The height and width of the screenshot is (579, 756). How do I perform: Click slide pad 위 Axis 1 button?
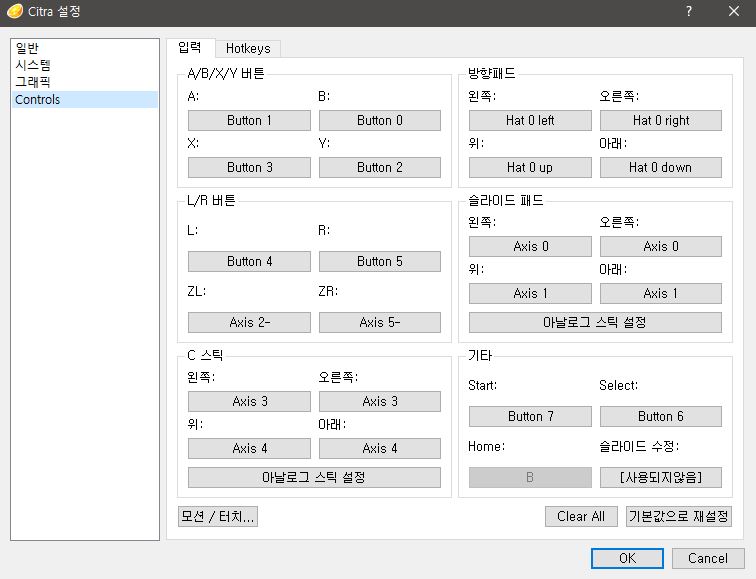(x=530, y=294)
